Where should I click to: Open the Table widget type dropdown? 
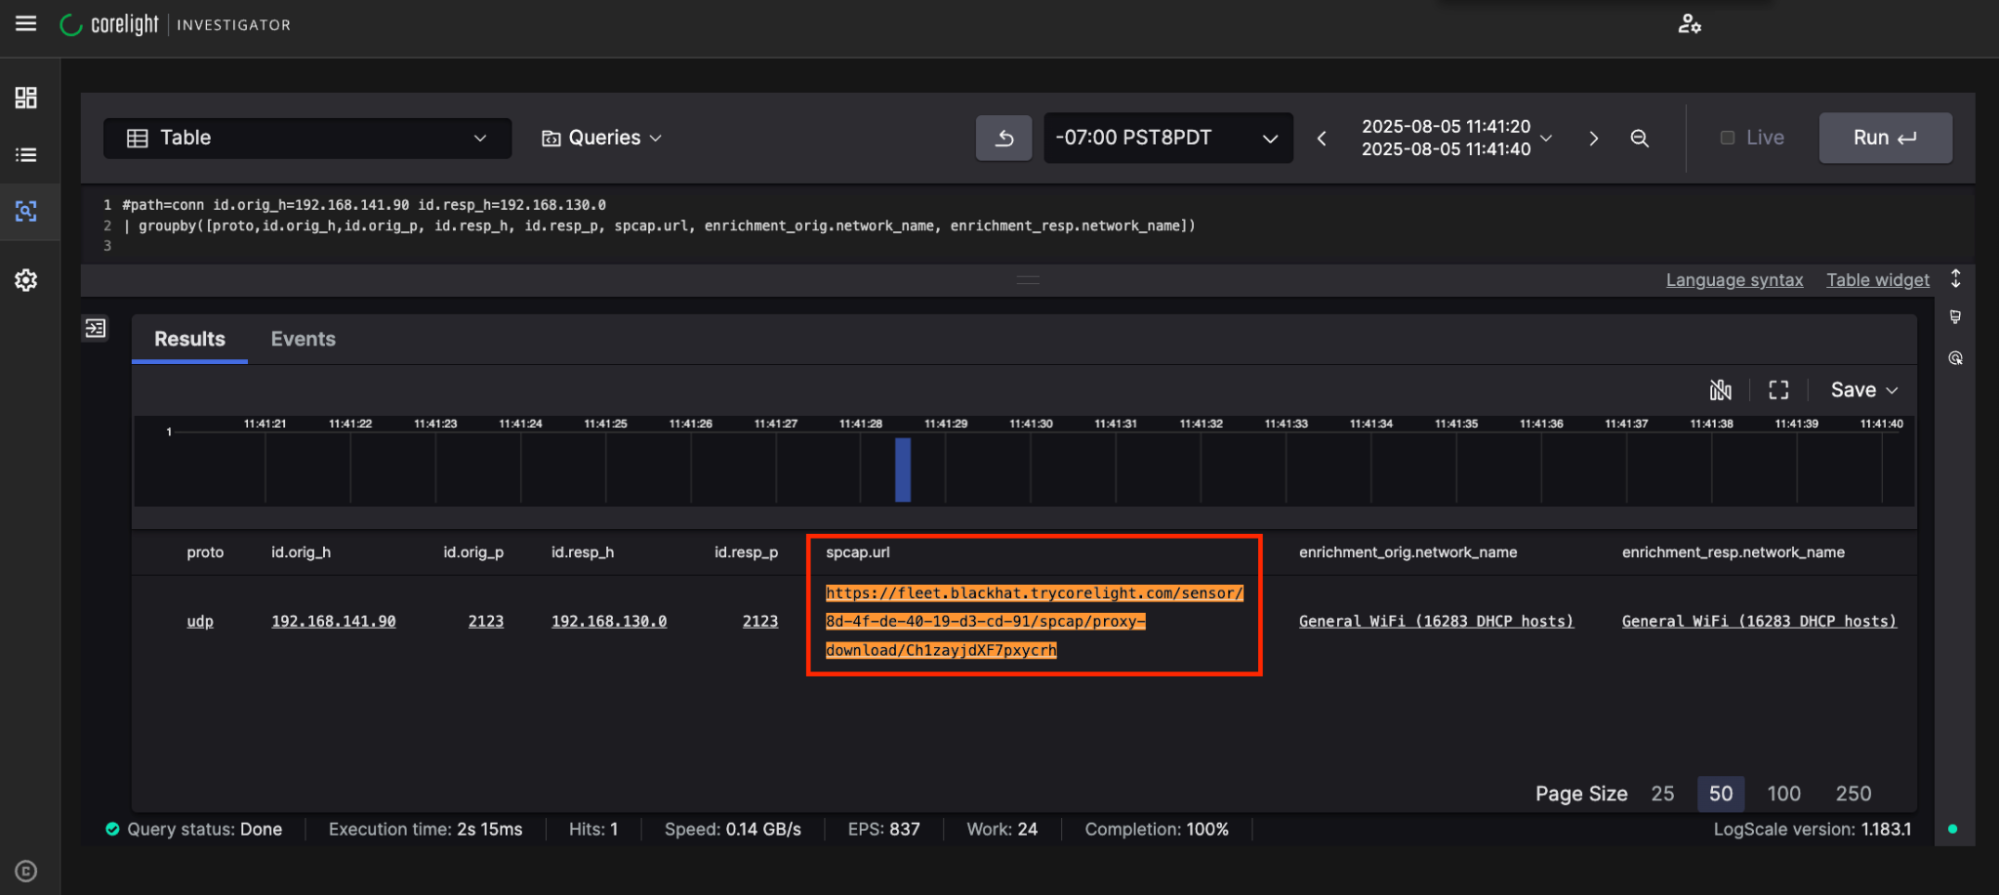click(307, 138)
